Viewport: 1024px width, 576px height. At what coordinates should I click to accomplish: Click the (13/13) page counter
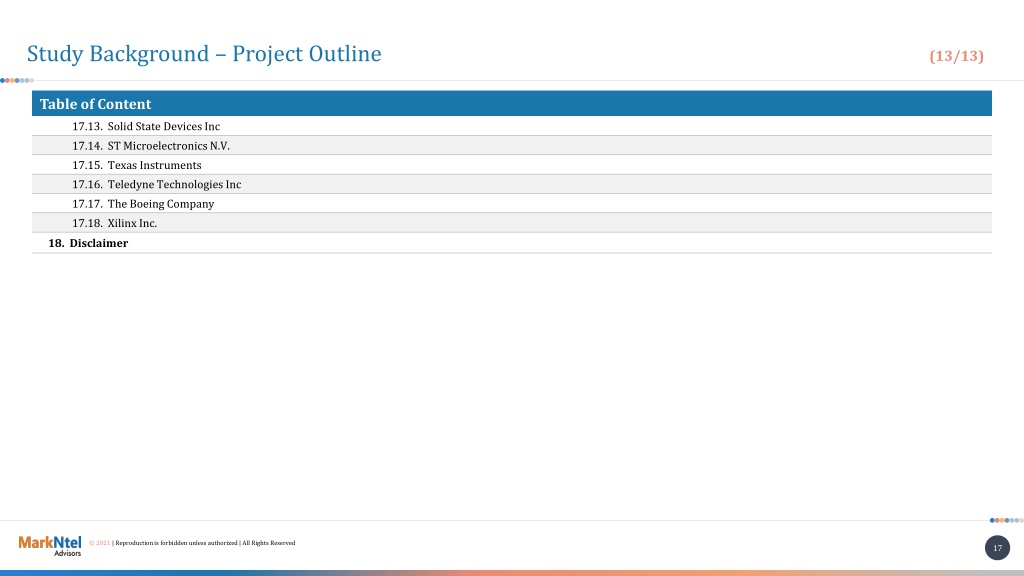point(956,56)
